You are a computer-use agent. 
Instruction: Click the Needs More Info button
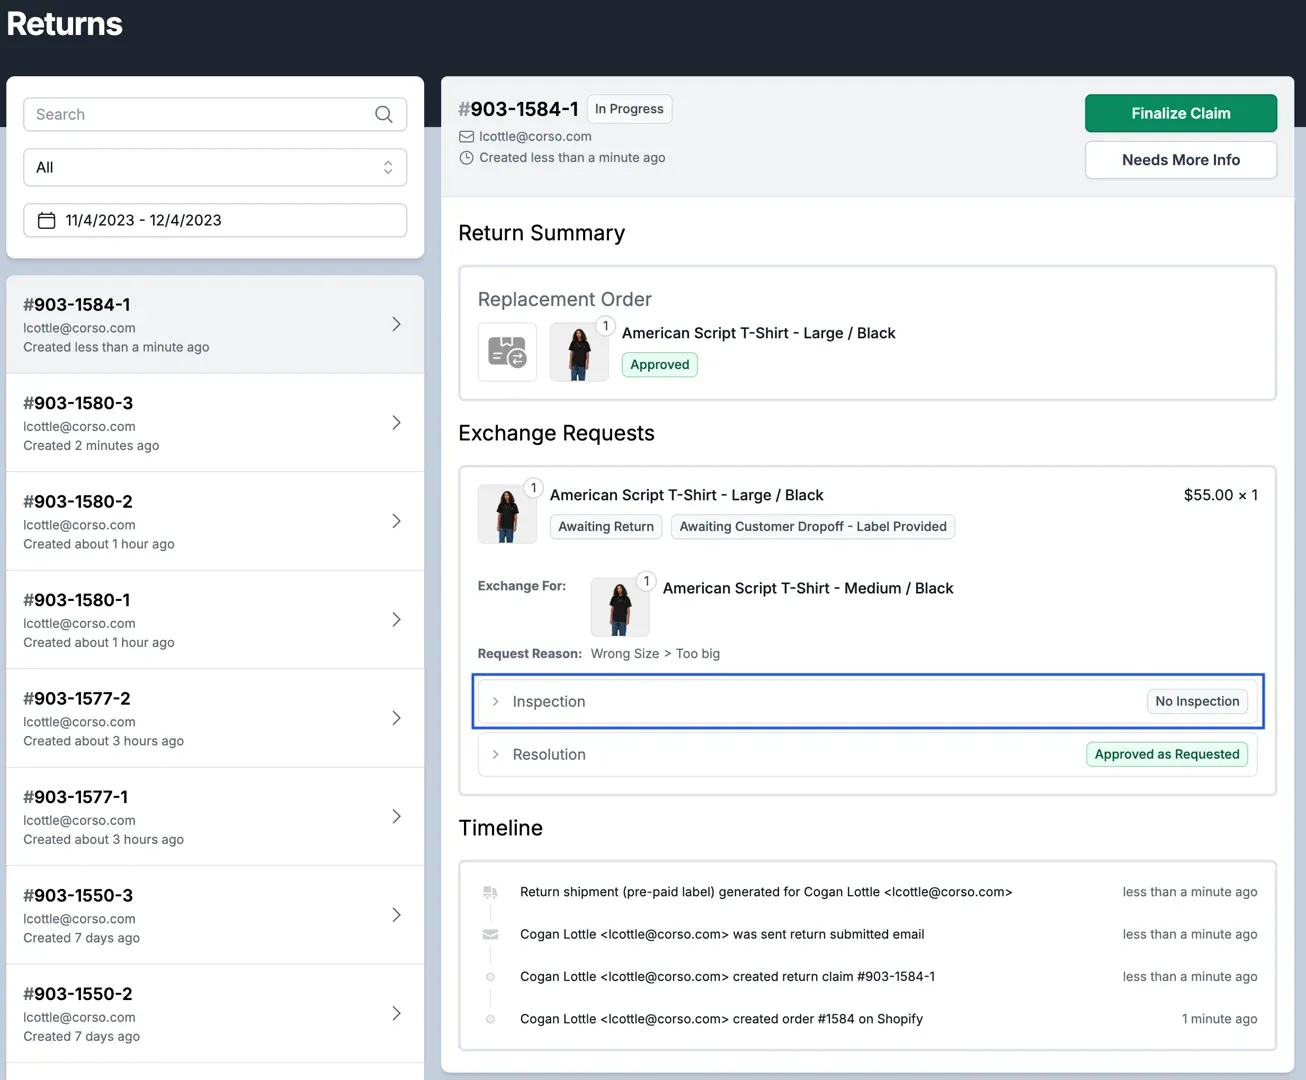click(x=1180, y=160)
